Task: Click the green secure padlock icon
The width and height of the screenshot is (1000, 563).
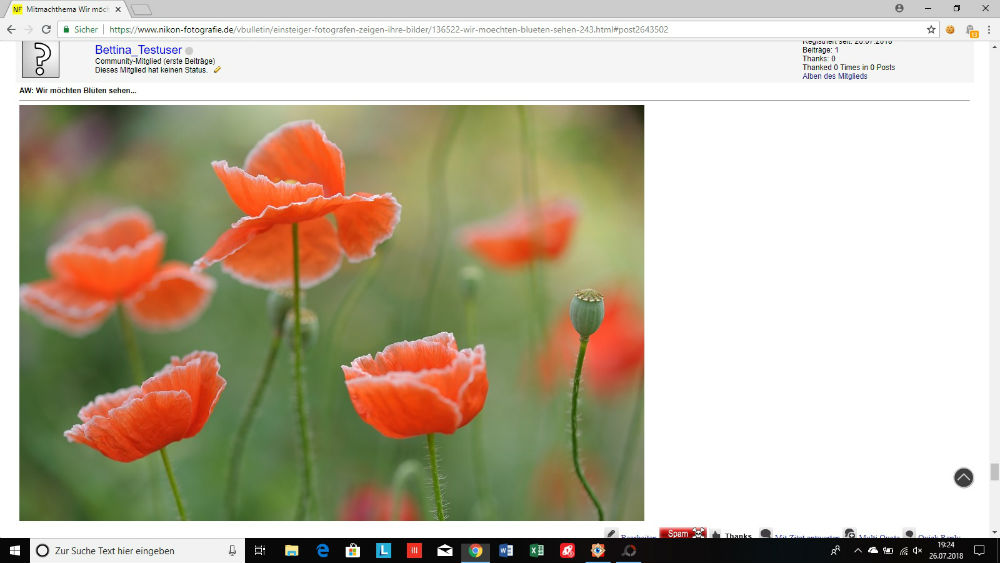Action: click(x=66, y=29)
